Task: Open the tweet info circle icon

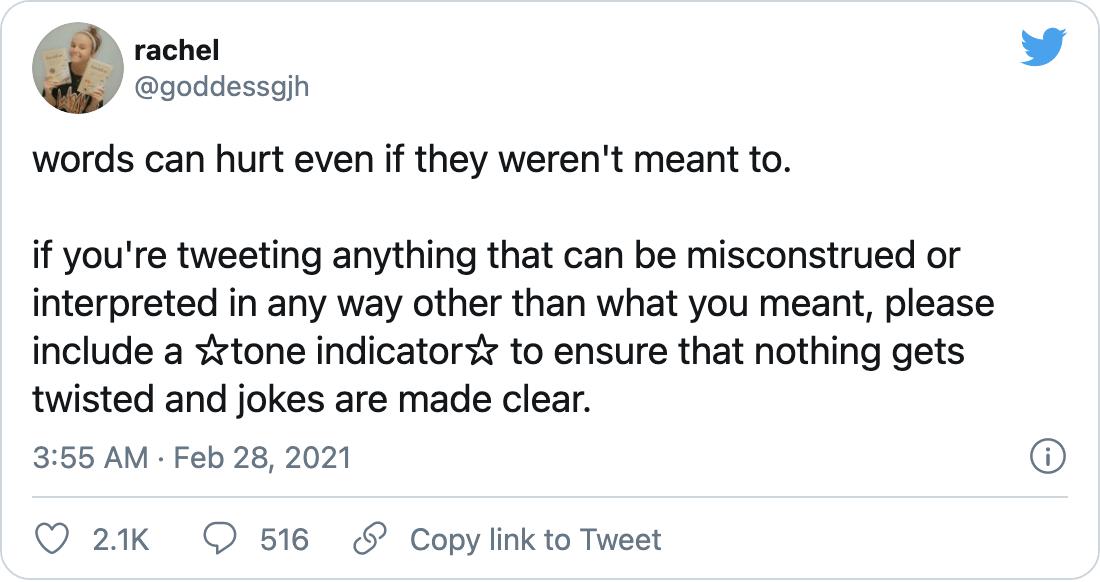Action: coord(1047,456)
